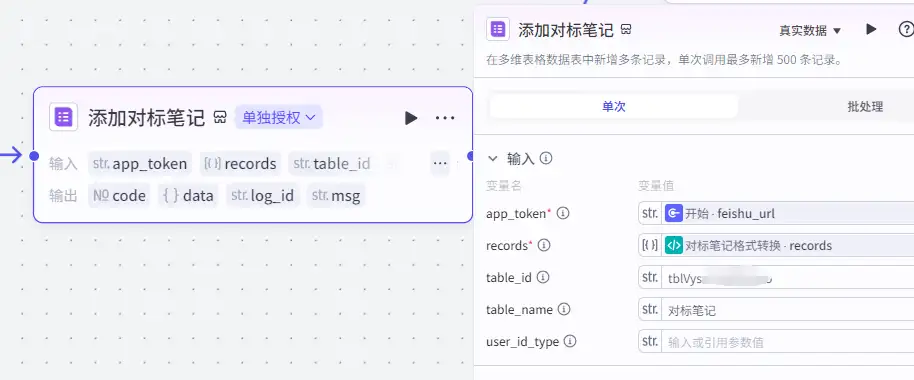Click str. type selector for user_id_type
The image size is (914, 380).
pos(650,342)
